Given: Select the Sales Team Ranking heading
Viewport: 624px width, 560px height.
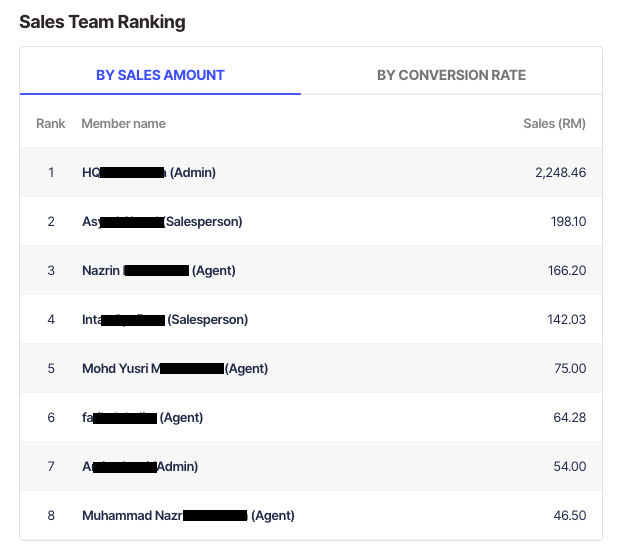Looking at the screenshot, I should pyautogui.click(x=102, y=22).
